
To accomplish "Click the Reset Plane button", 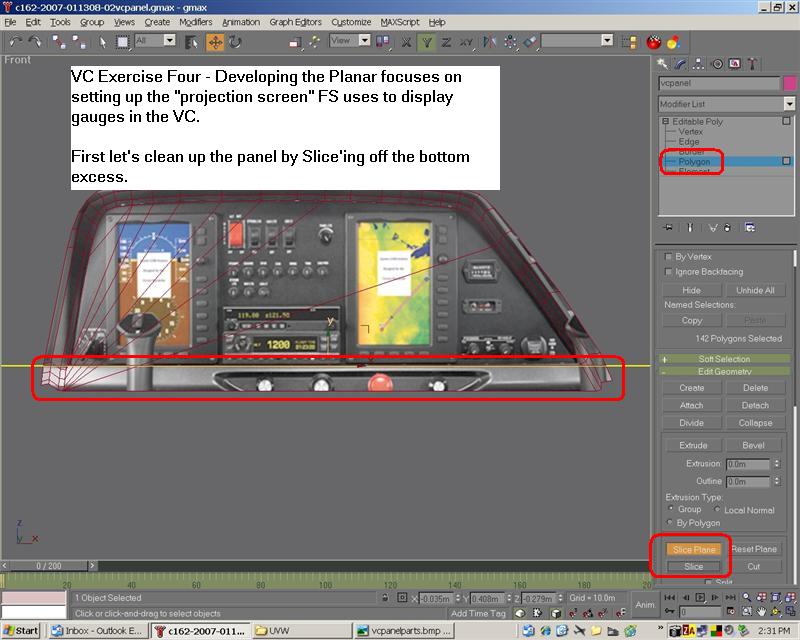I will click(754, 549).
